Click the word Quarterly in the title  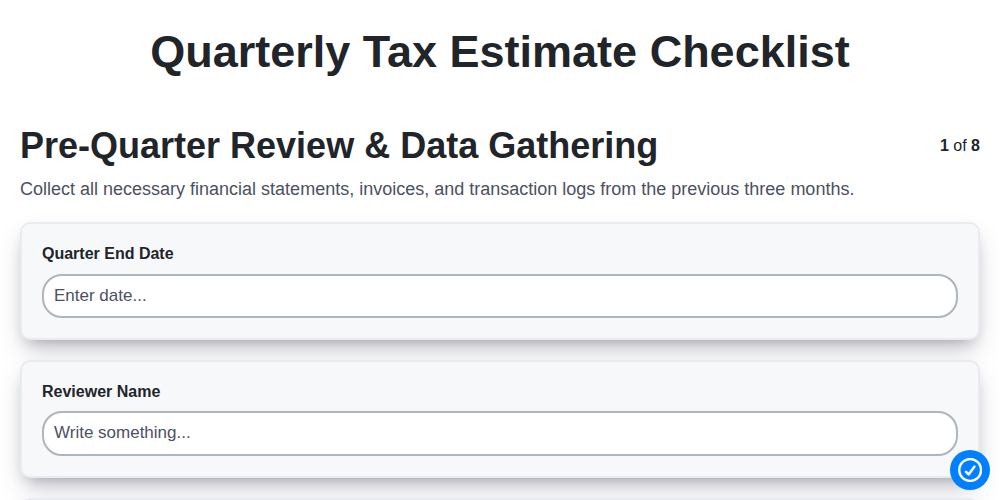coord(249,54)
